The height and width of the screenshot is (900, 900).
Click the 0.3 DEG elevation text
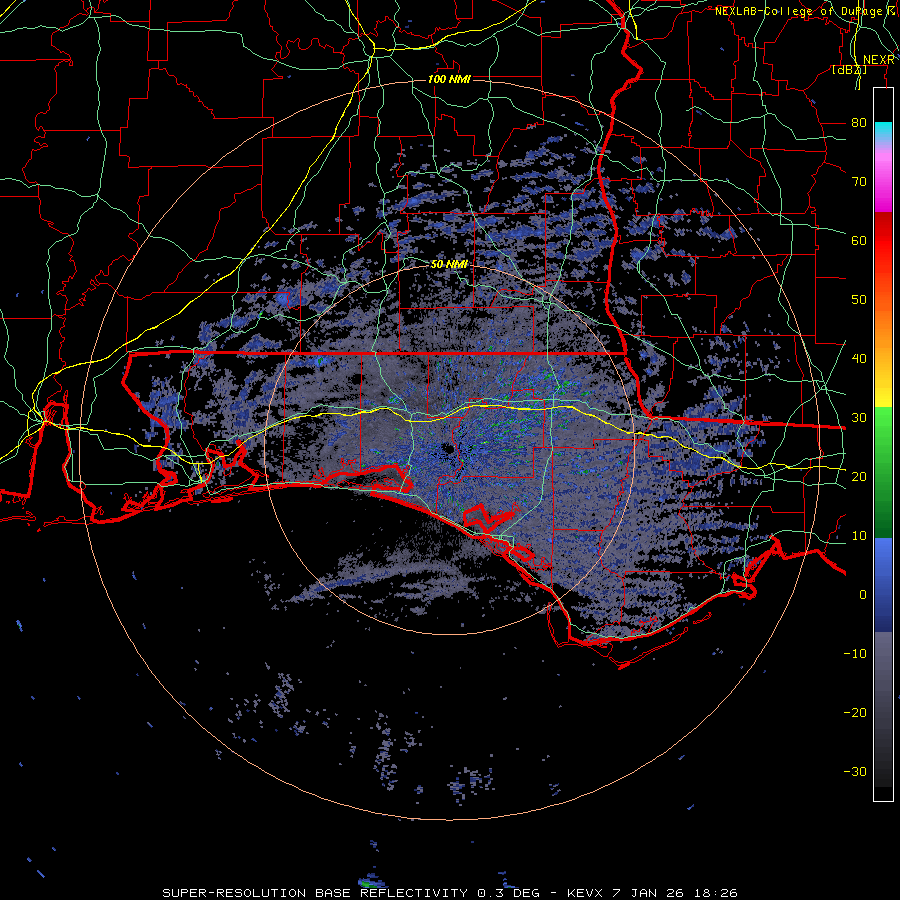tap(509, 893)
